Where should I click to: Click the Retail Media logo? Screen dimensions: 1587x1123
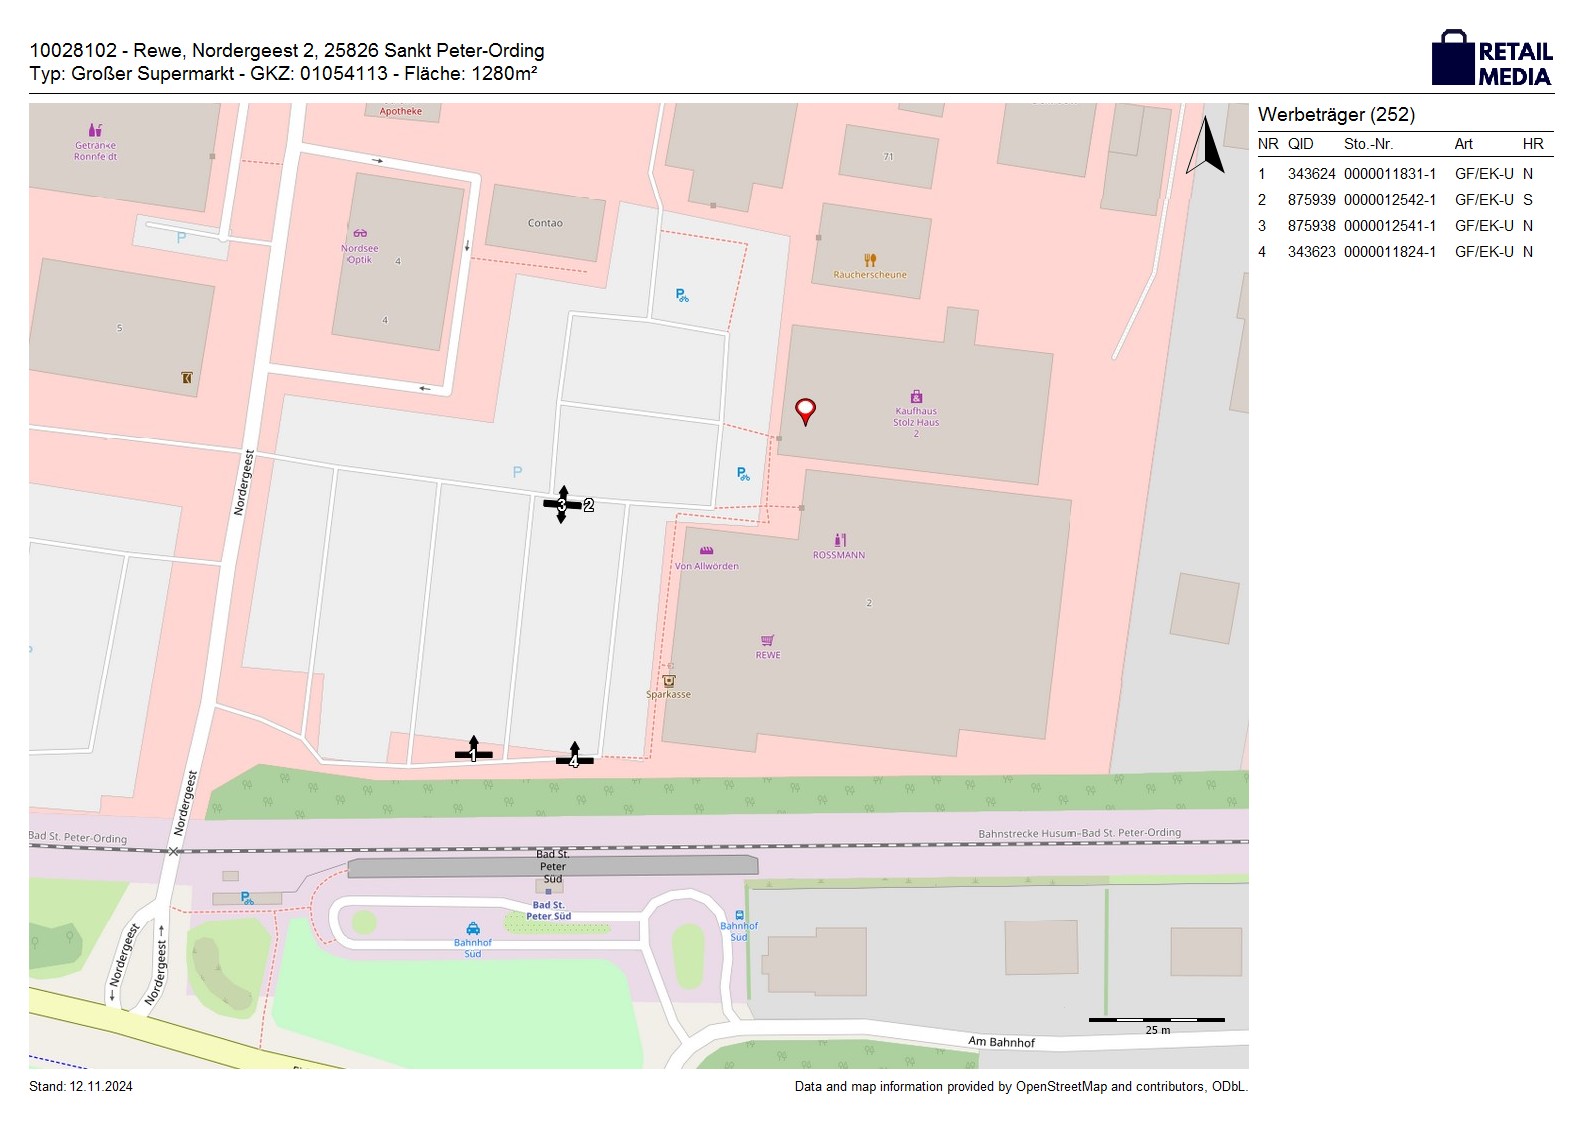click(1492, 59)
